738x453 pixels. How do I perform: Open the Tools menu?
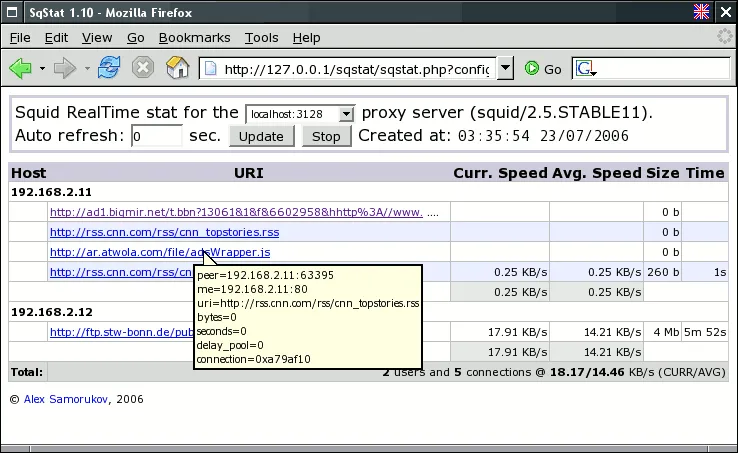point(261,37)
